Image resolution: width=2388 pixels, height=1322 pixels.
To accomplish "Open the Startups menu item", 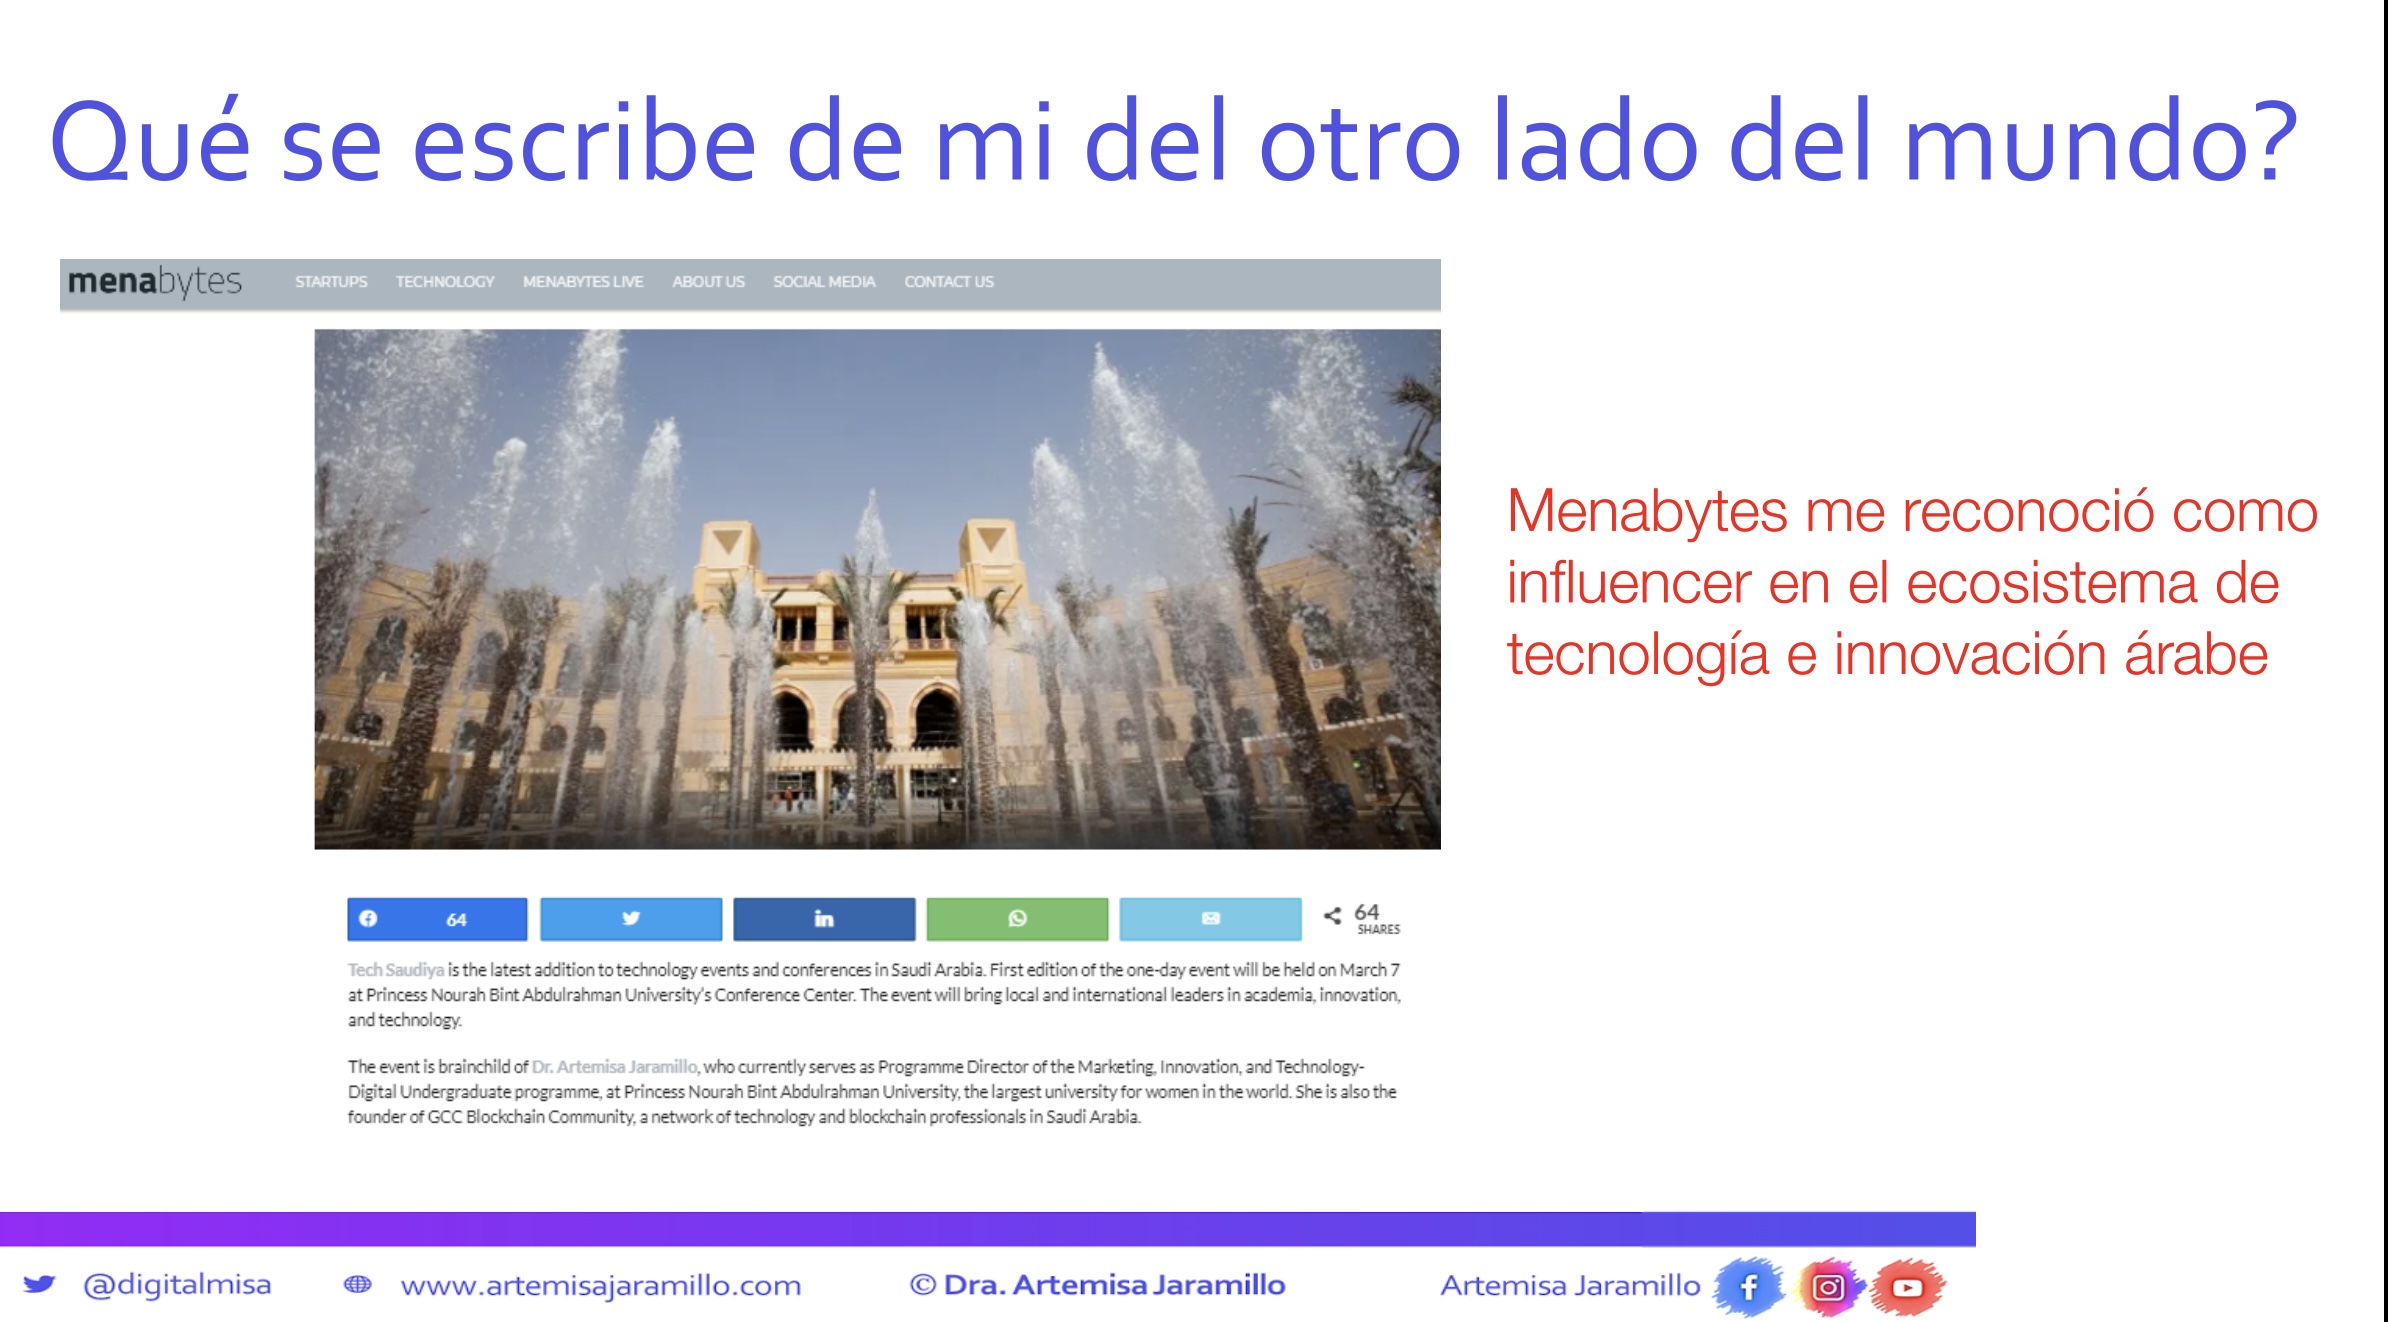I will click(331, 282).
